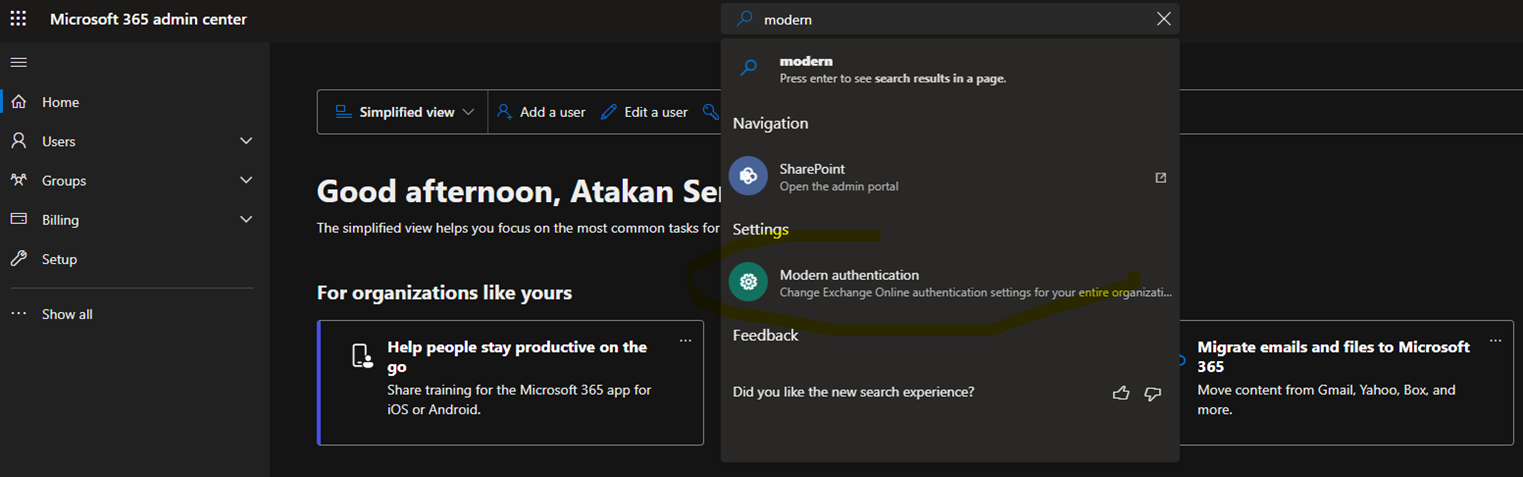This screenshot has width=1523, height=477.
Task: Go to Home in navigation
Action: click(135, 102)
